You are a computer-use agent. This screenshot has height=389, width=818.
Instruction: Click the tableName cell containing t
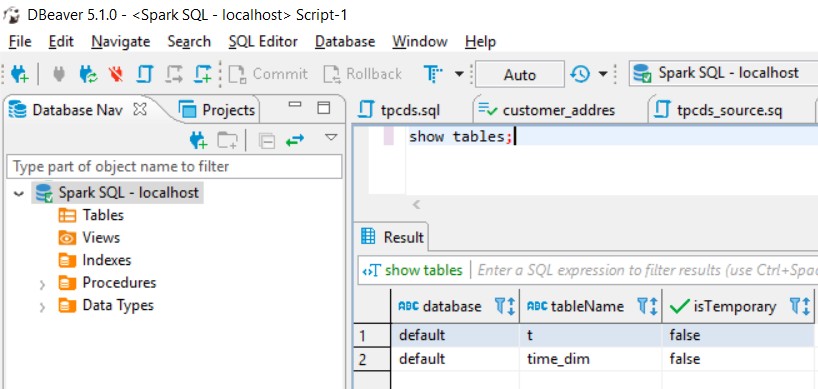(x=591, y=335)
